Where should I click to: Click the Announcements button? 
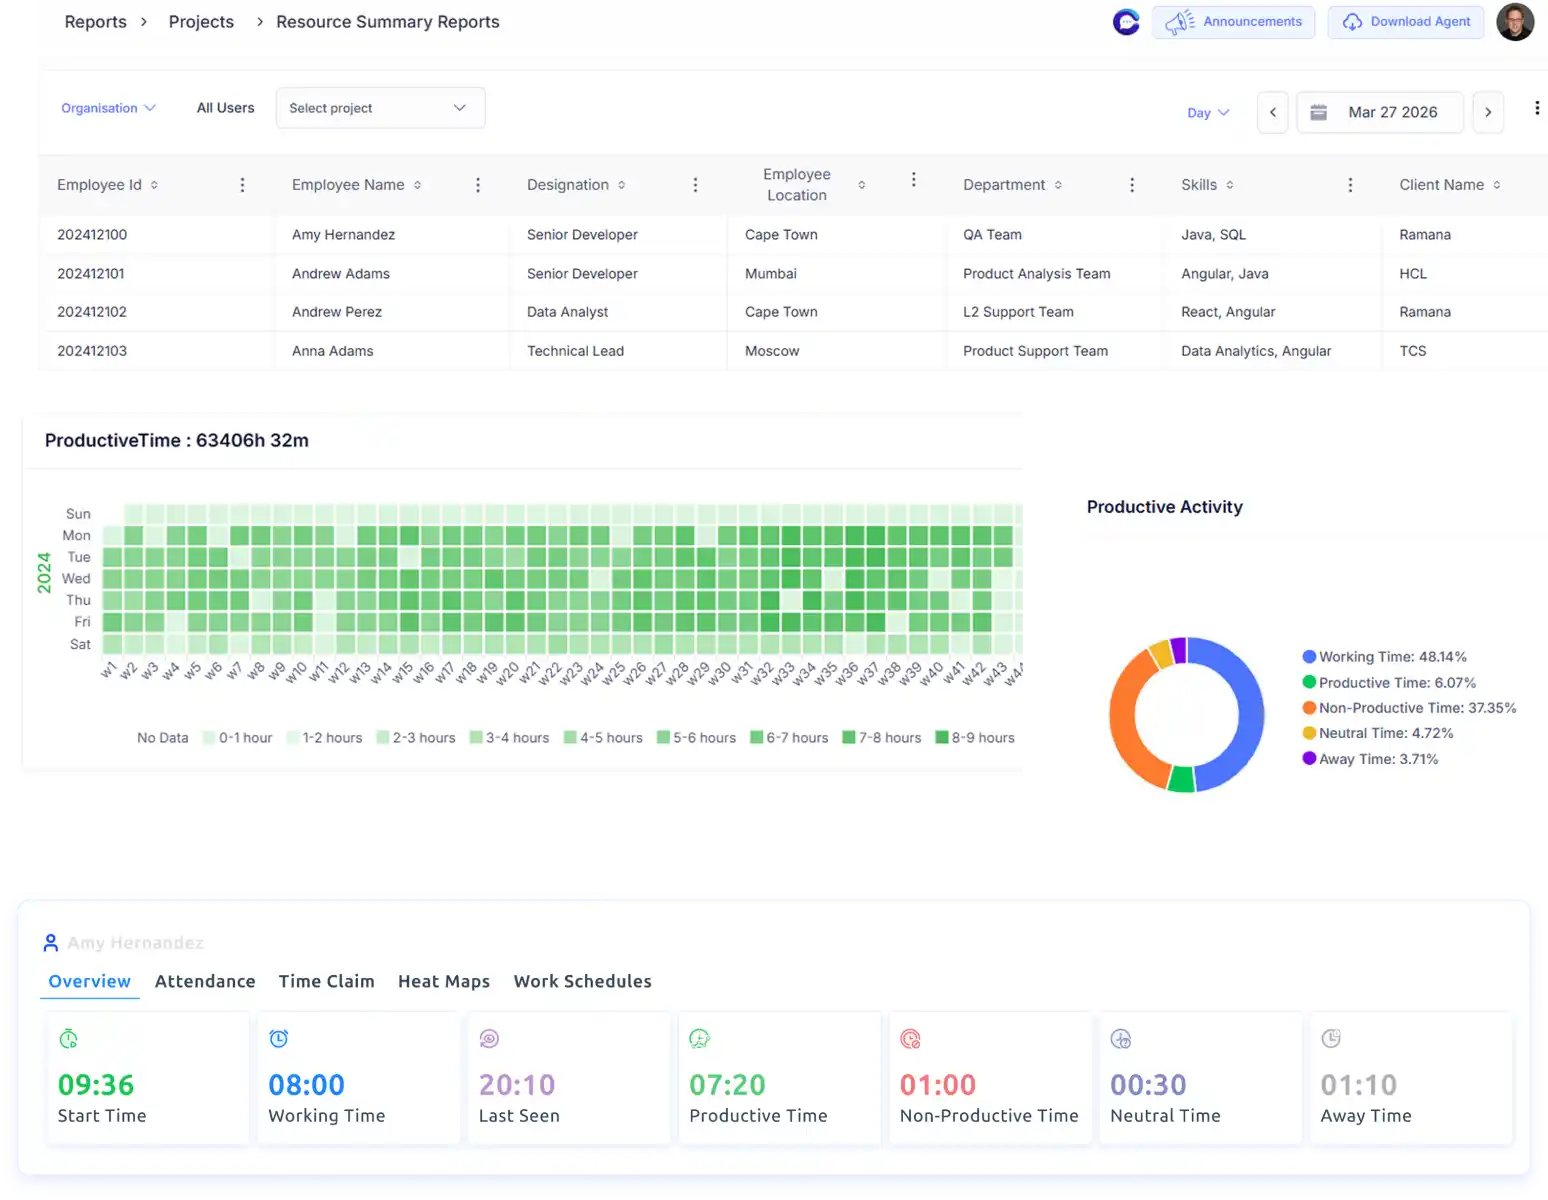click(x=1233, y=22)
